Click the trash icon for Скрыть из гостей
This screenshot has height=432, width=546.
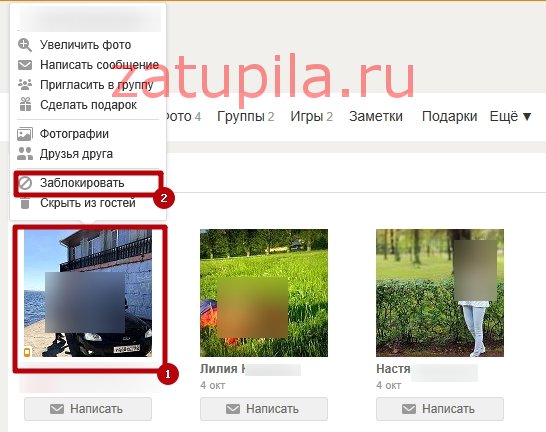coord(25,203)
